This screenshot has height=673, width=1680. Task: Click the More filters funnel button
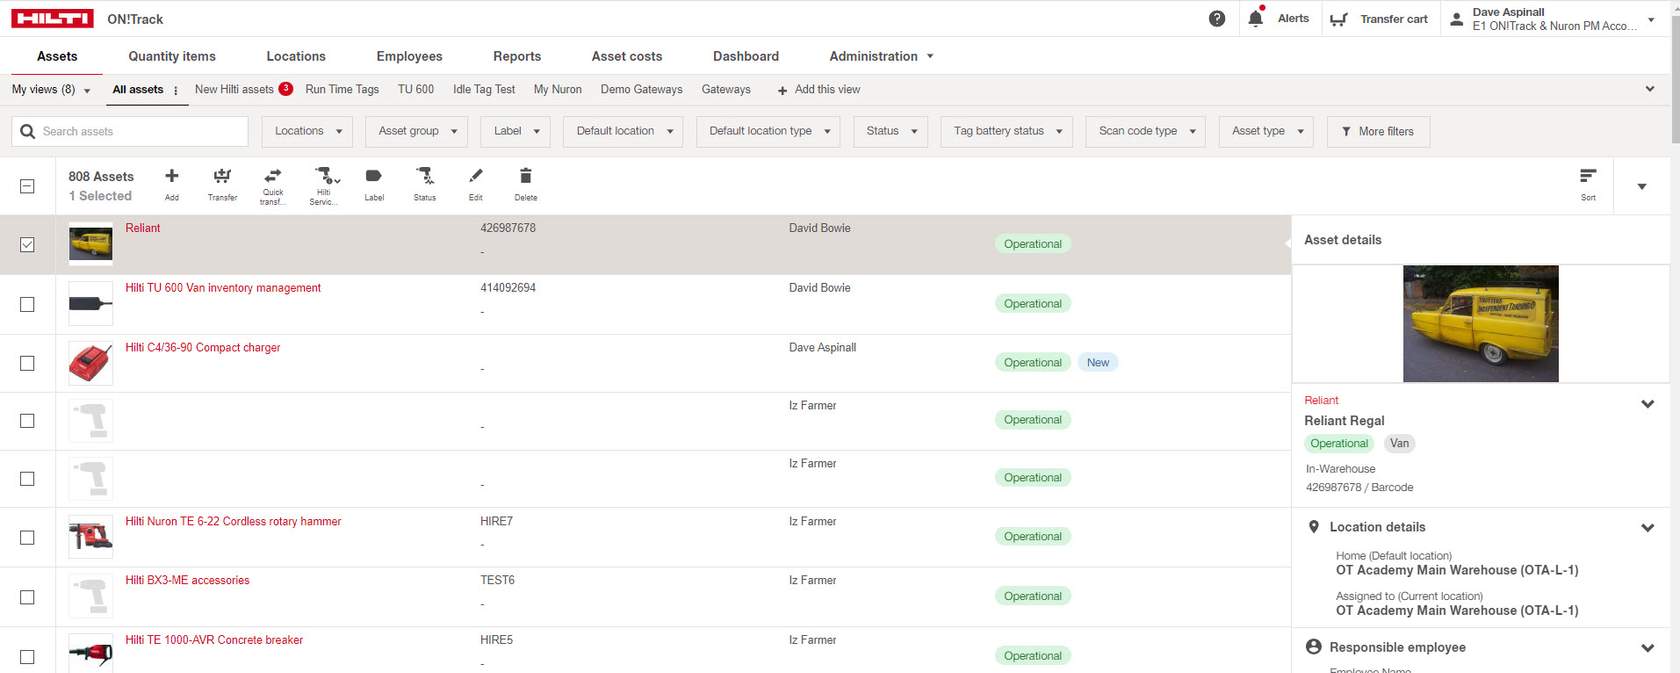pyautogui.click(x=1378, y=131)
